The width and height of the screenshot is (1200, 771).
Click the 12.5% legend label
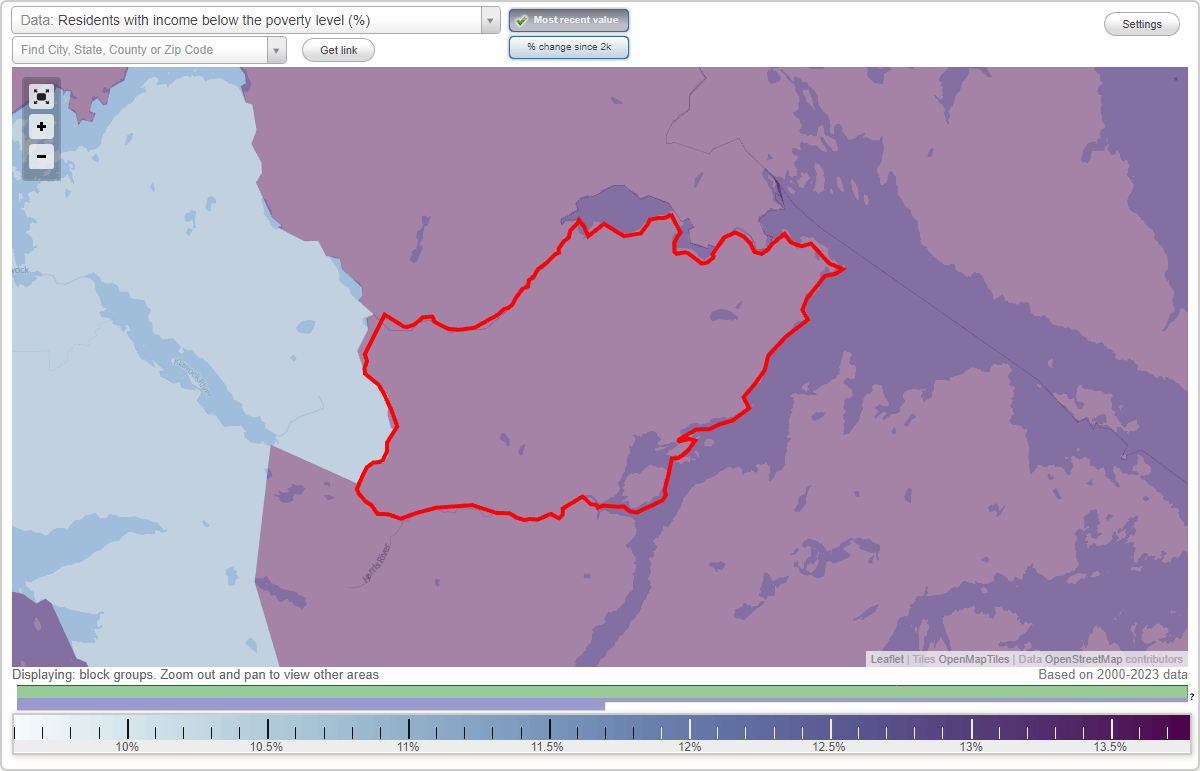830,747
